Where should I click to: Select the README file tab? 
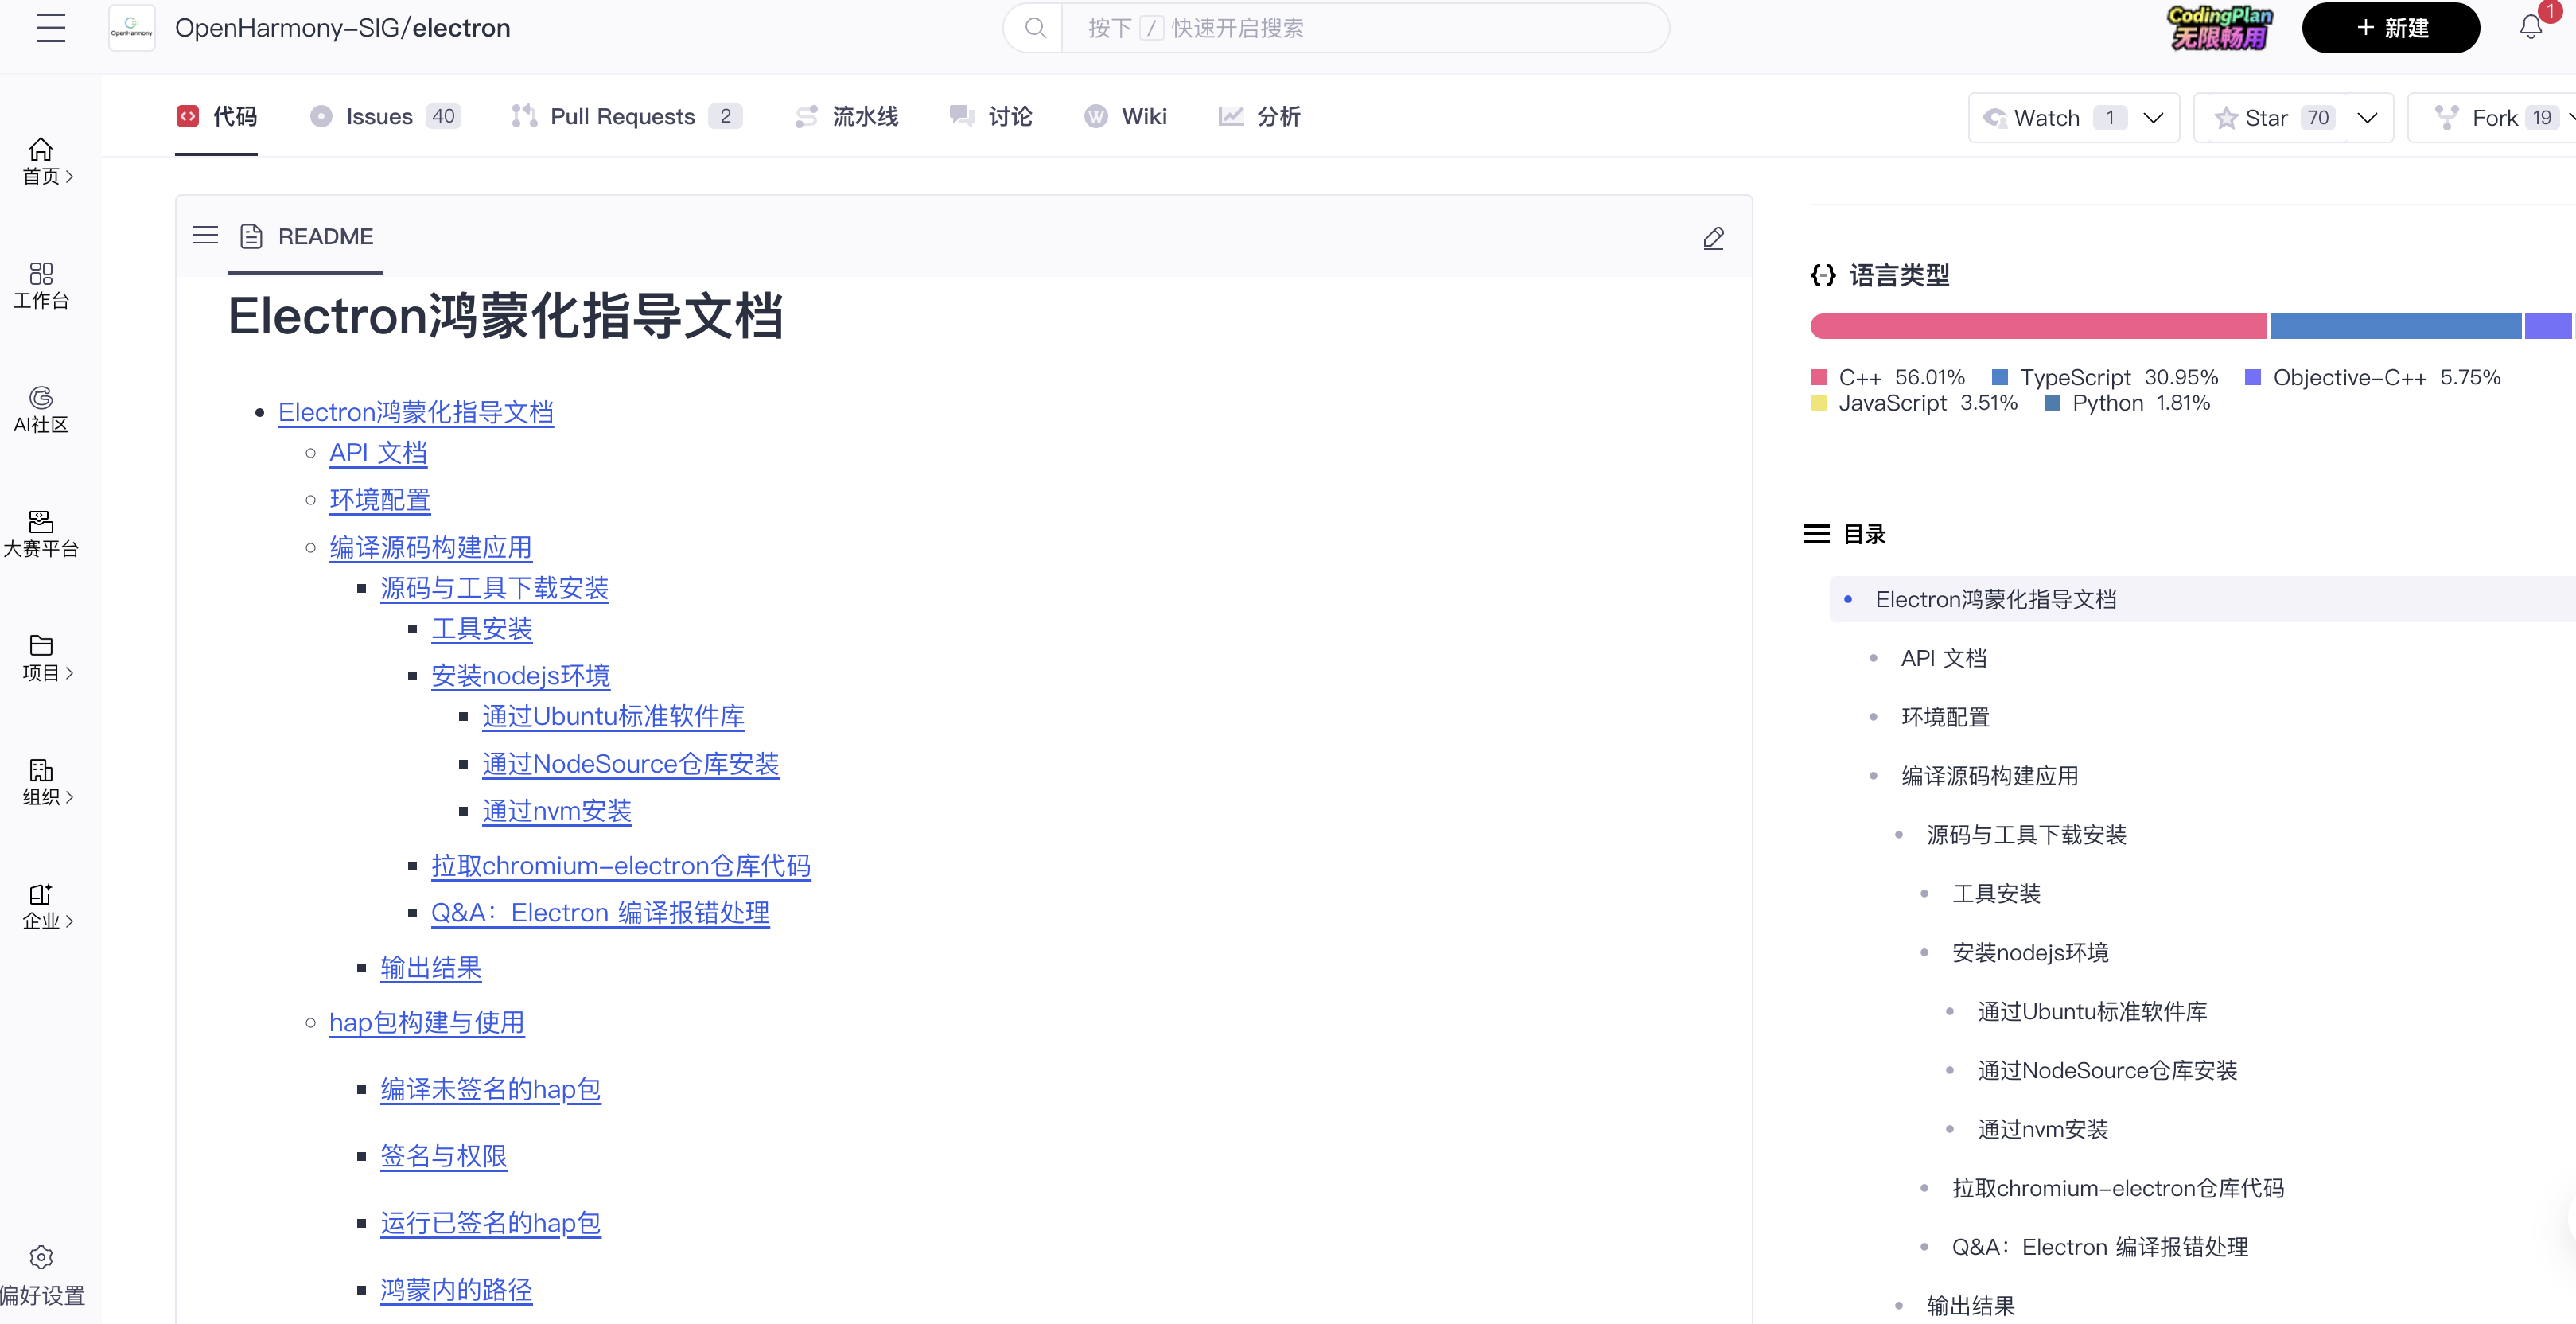point(306,236)
